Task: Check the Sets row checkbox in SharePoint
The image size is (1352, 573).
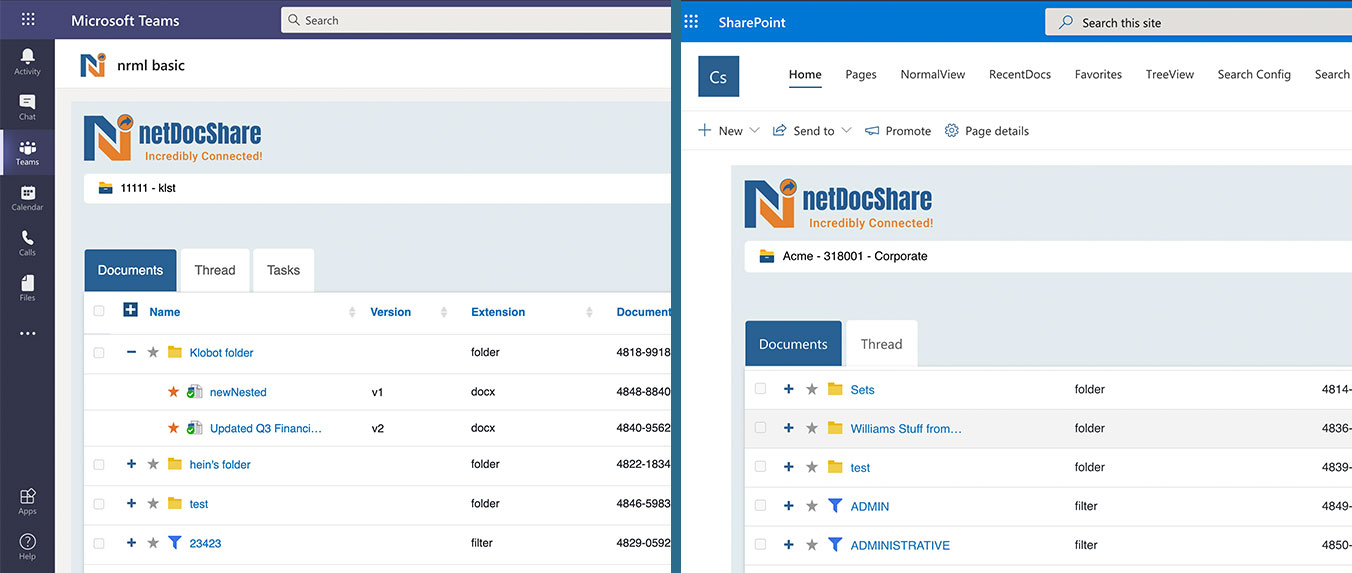Action: 760,389
